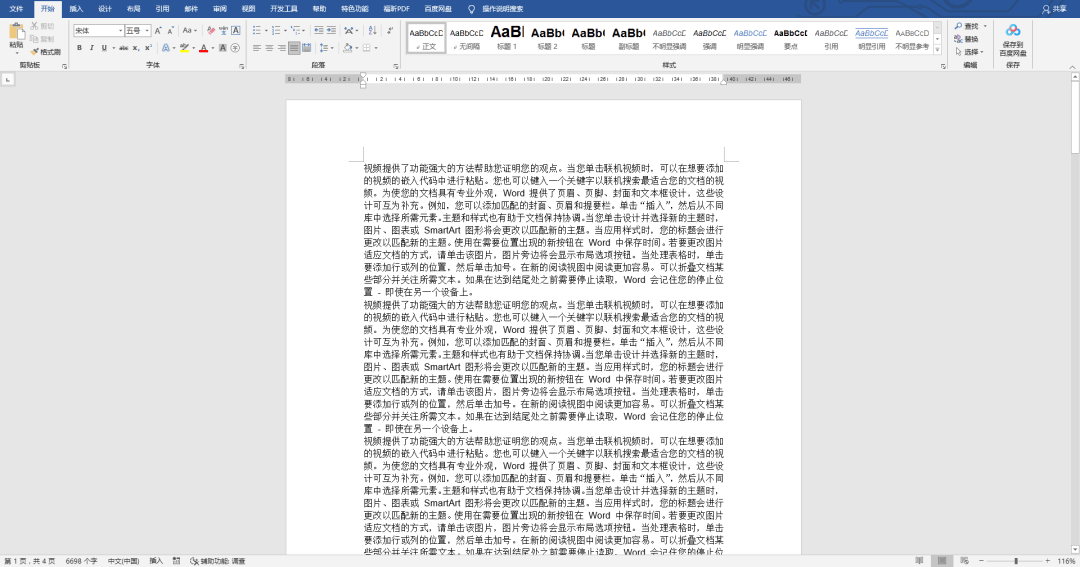Apply character border icon (boxed A)

[x=236, y=30]
